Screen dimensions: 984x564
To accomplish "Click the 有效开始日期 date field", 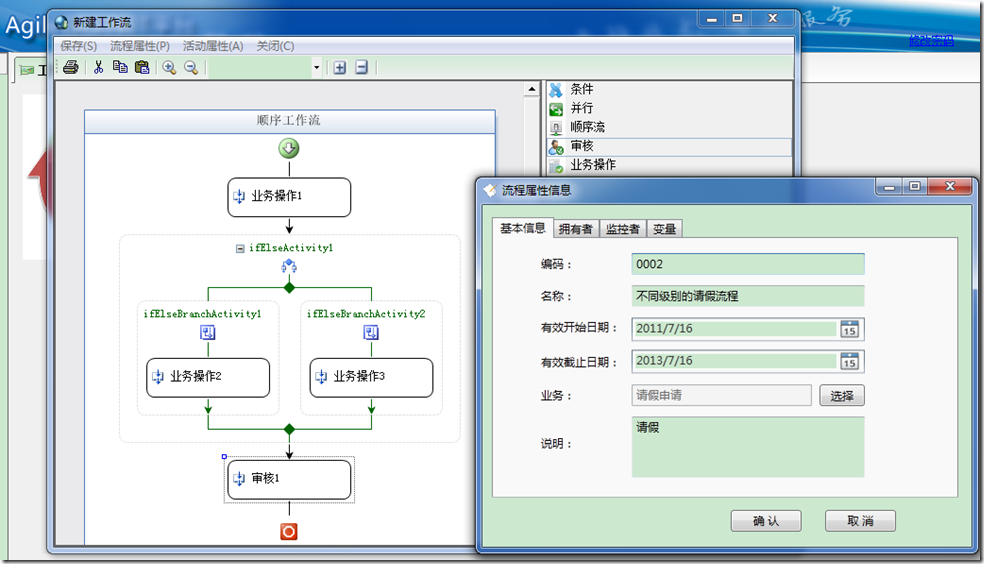I will tap(735, 329).
